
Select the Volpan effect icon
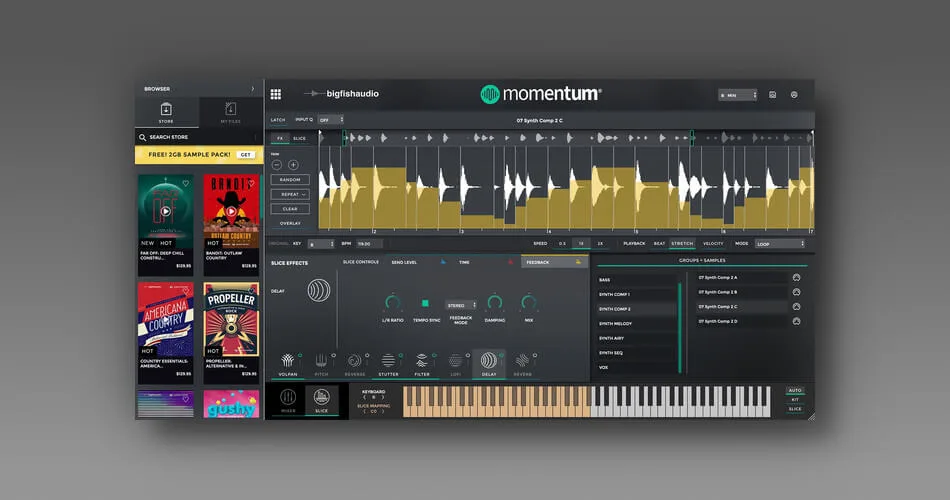tap(288, 361)
